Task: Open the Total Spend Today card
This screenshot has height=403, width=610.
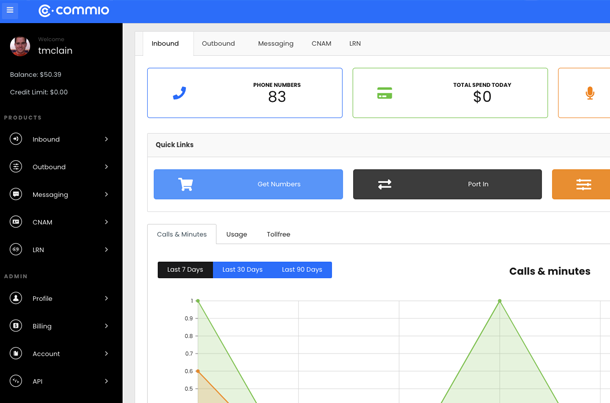Action: pyautogui.click(x=450, y=93)
